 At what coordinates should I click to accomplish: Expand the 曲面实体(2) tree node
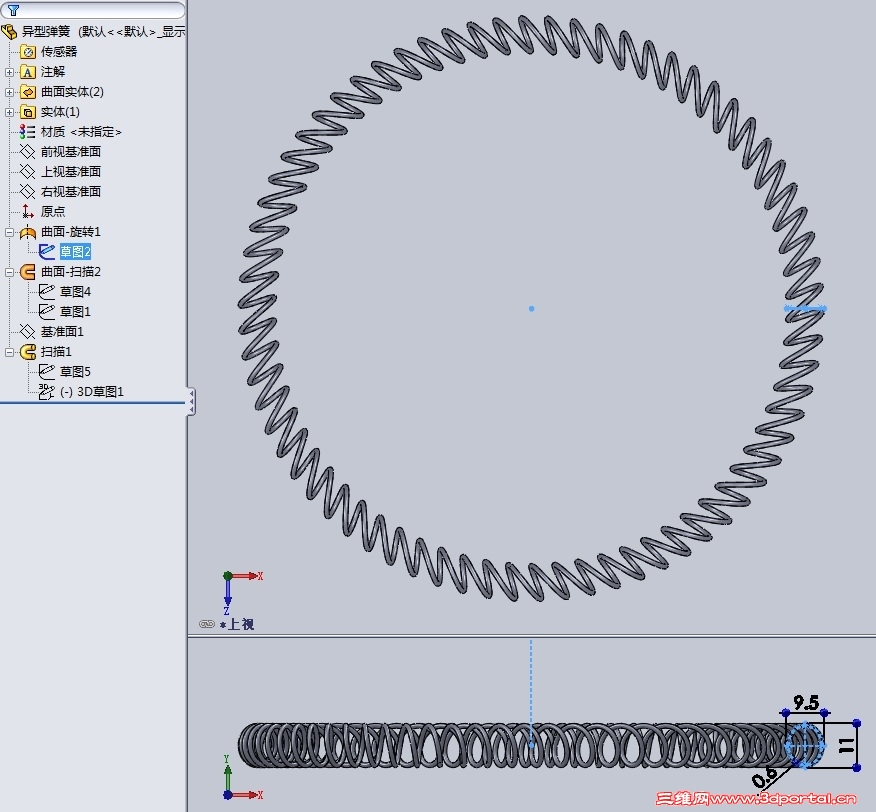tap(9, 92)
